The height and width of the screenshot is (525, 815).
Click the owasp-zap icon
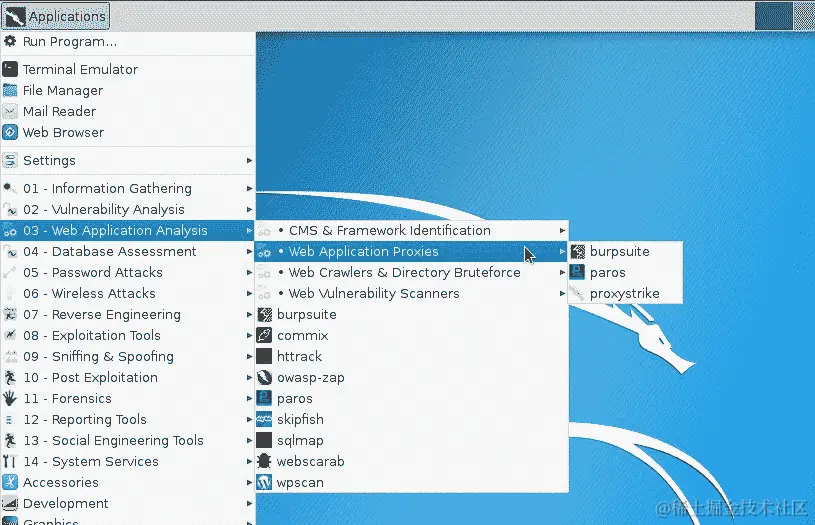[264, 377]
